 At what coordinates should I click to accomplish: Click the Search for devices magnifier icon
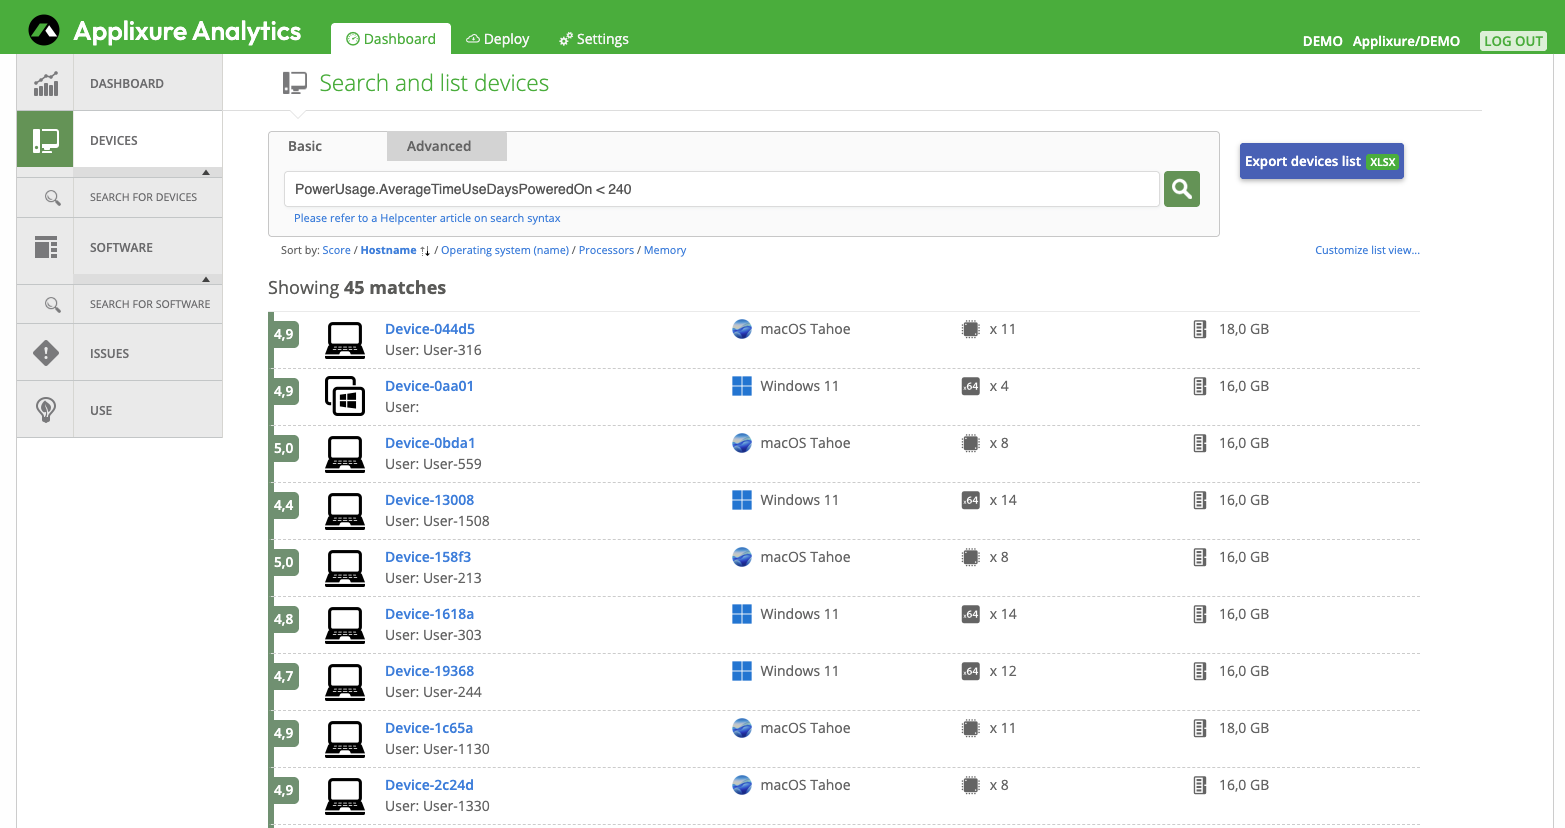(x=53, y=197)
